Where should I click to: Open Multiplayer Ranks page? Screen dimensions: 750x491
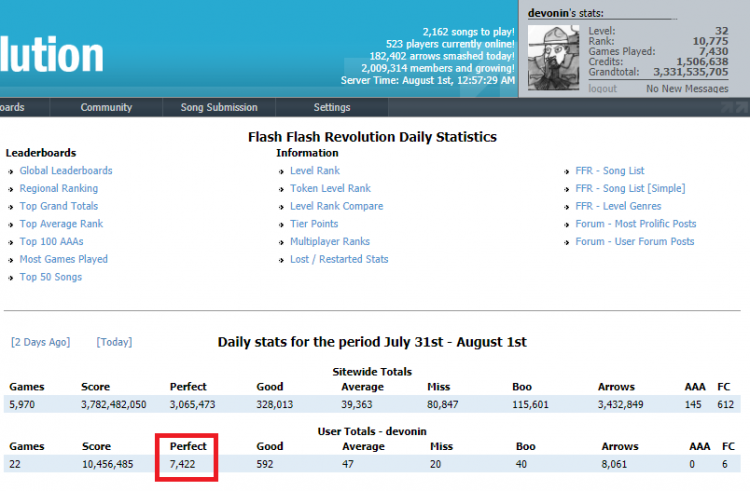click(330, 242)
